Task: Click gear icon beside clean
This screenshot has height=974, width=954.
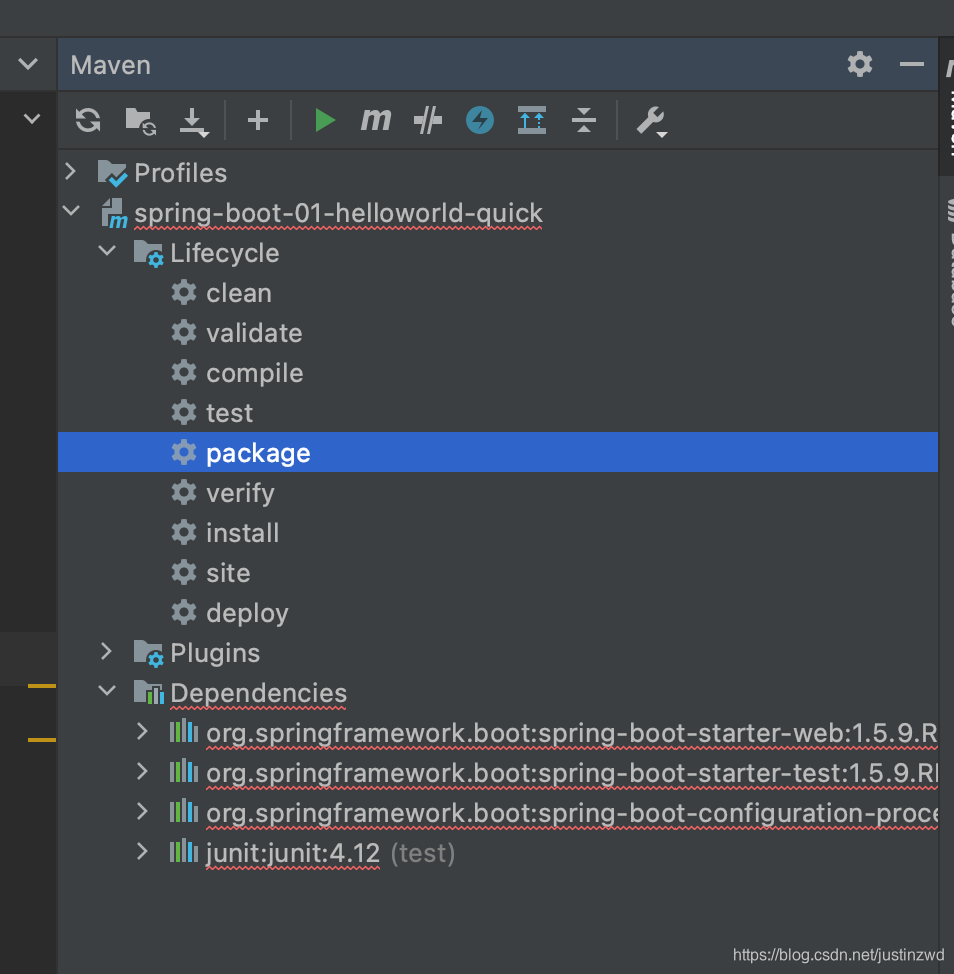Action: click(184, 292)
